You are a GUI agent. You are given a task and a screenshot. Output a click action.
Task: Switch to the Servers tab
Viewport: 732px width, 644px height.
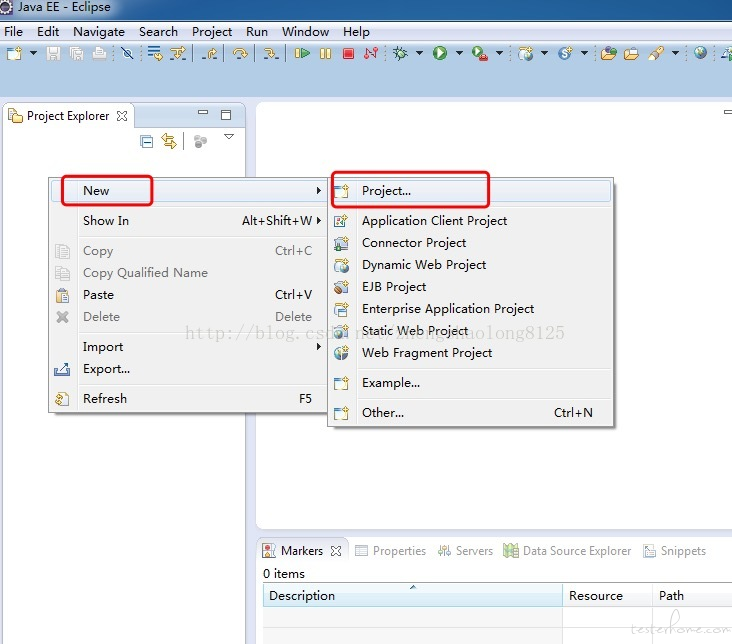[465, 551]
